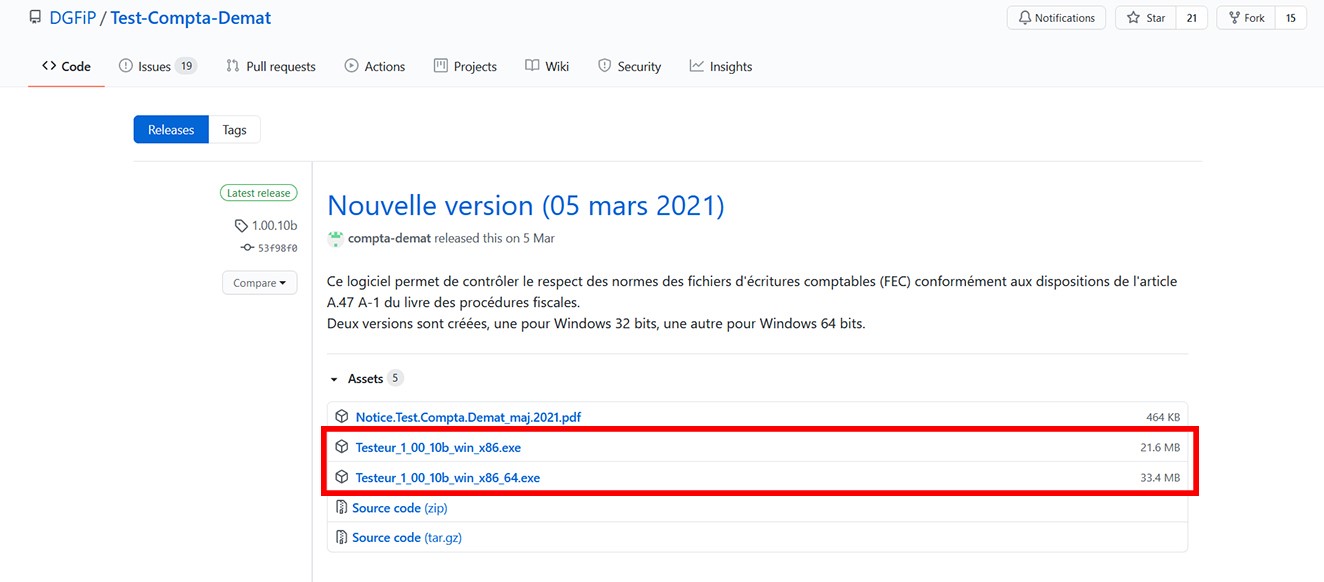Download Testeur_1_00_10b_win_x86_64.exe
Image resolution: width=1324 pixels, height=582 pixels.
[x=447, y=478]
